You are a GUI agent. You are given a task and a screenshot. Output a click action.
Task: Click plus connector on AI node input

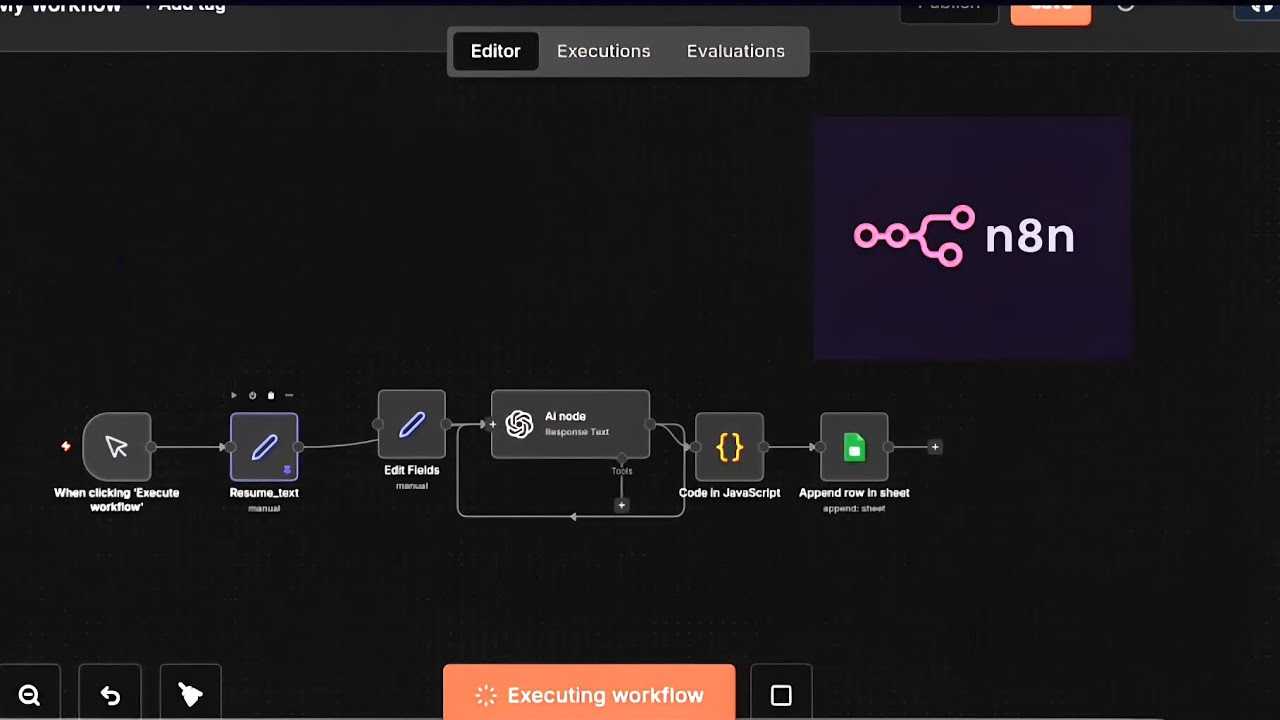coord(493,424)
